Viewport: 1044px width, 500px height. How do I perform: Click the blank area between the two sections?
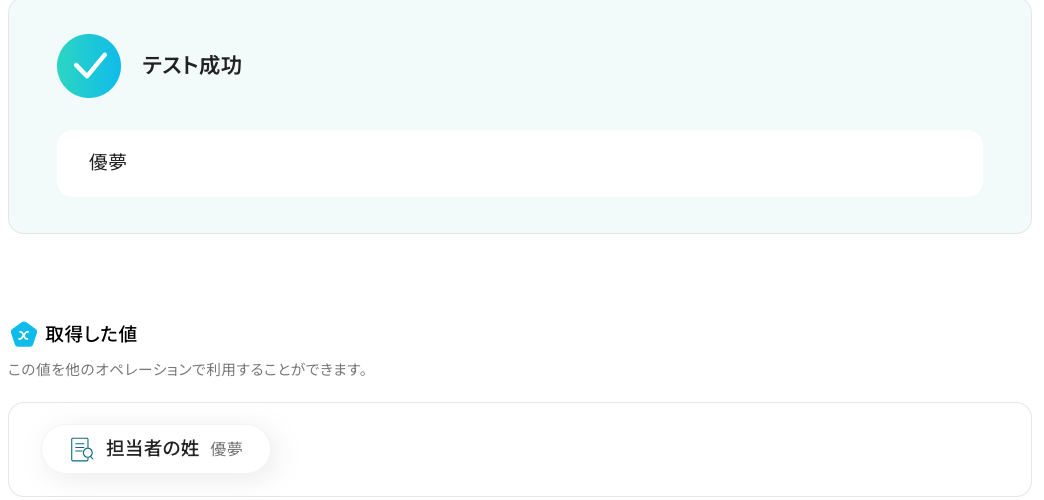[519, 276]
